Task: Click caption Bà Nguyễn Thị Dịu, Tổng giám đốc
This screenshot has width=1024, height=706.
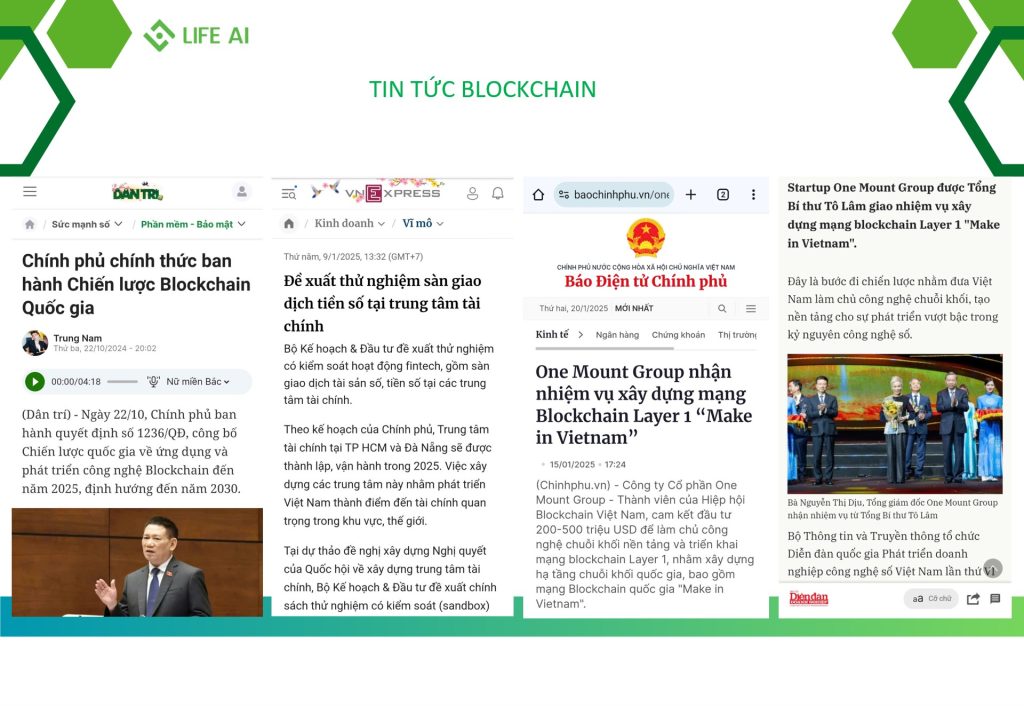Action: point(893,509)
